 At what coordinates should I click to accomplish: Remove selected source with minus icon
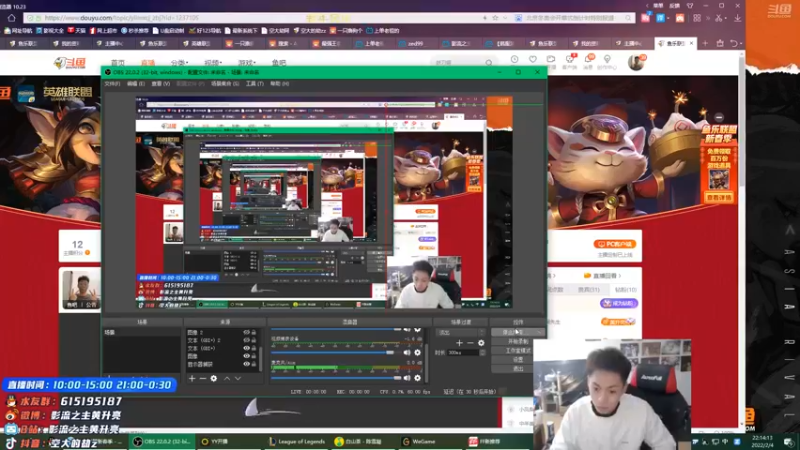pos(203,379)
